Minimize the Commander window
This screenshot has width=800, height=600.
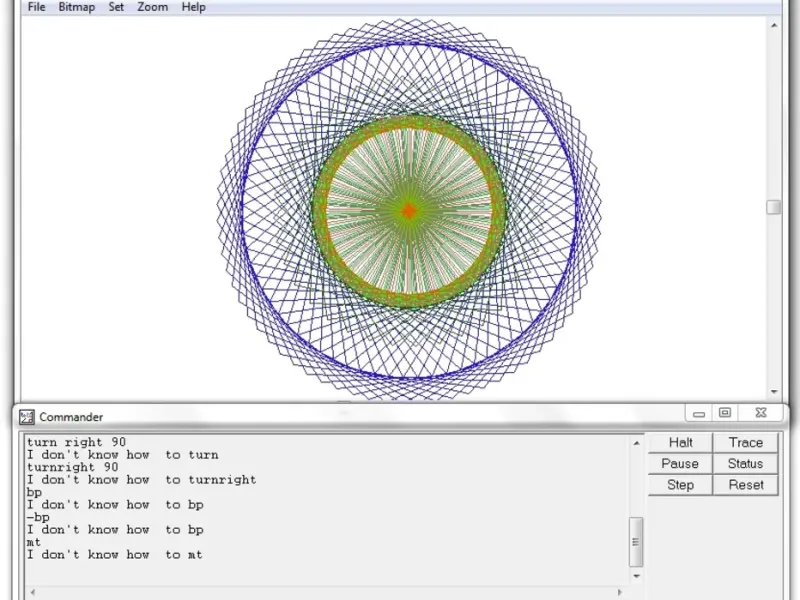(698, 413)
